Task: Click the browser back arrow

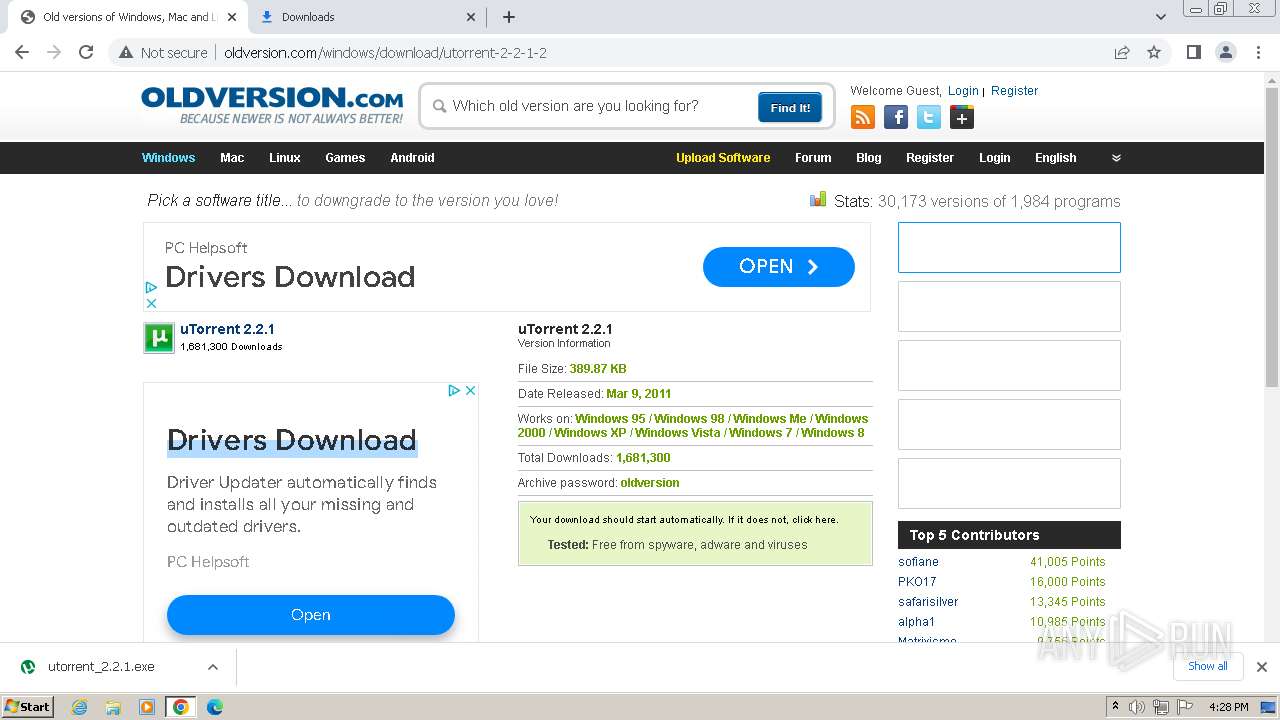Action: coord(21,53)
